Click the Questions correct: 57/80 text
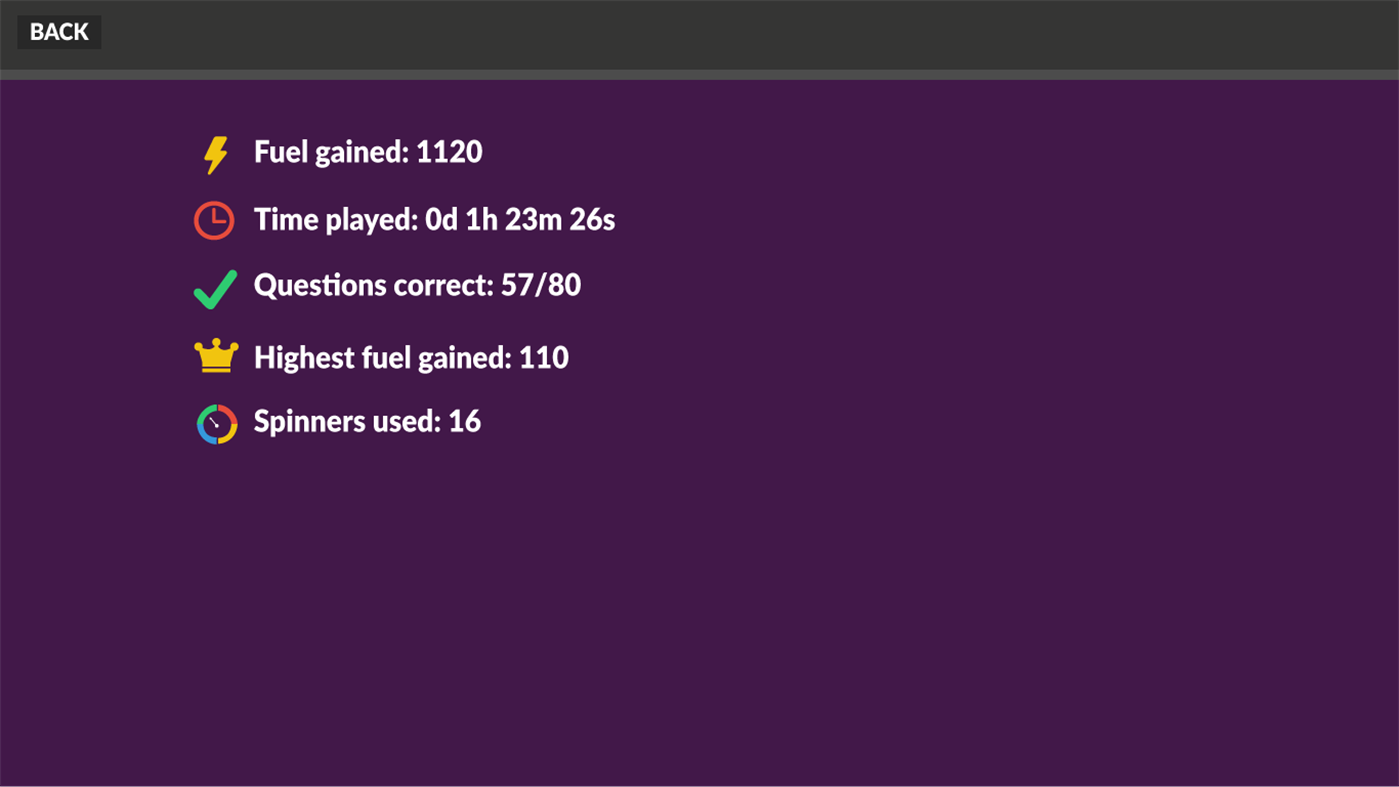 coord(418,285)
